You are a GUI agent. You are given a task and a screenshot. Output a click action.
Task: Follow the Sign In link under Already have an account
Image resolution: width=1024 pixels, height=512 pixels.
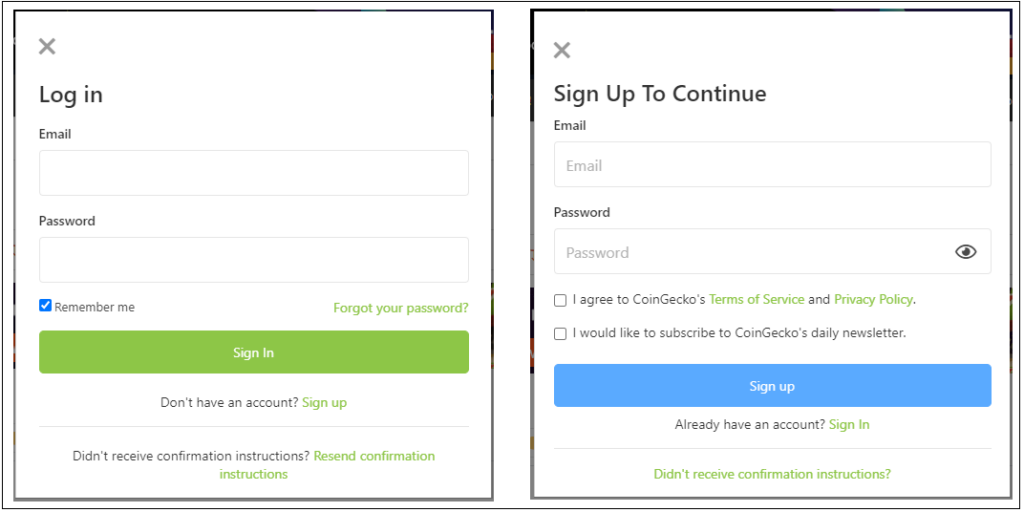pos(849,424)
